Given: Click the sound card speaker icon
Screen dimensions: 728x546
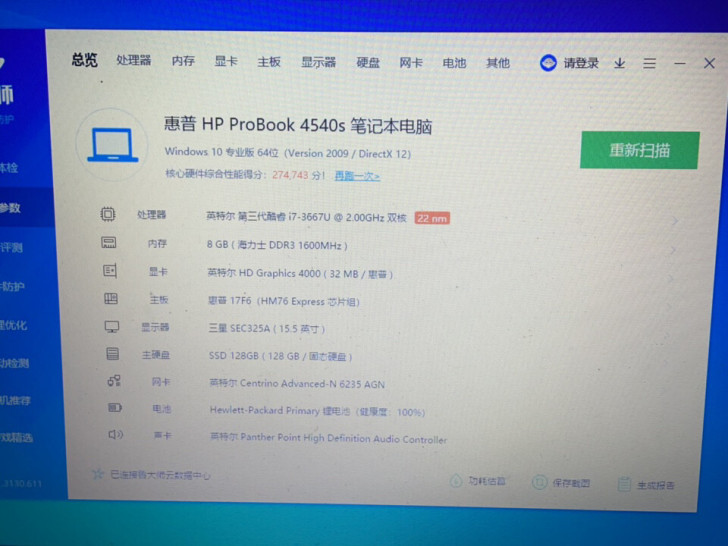Looking at the screenshot, I should (x=116, y=435).
